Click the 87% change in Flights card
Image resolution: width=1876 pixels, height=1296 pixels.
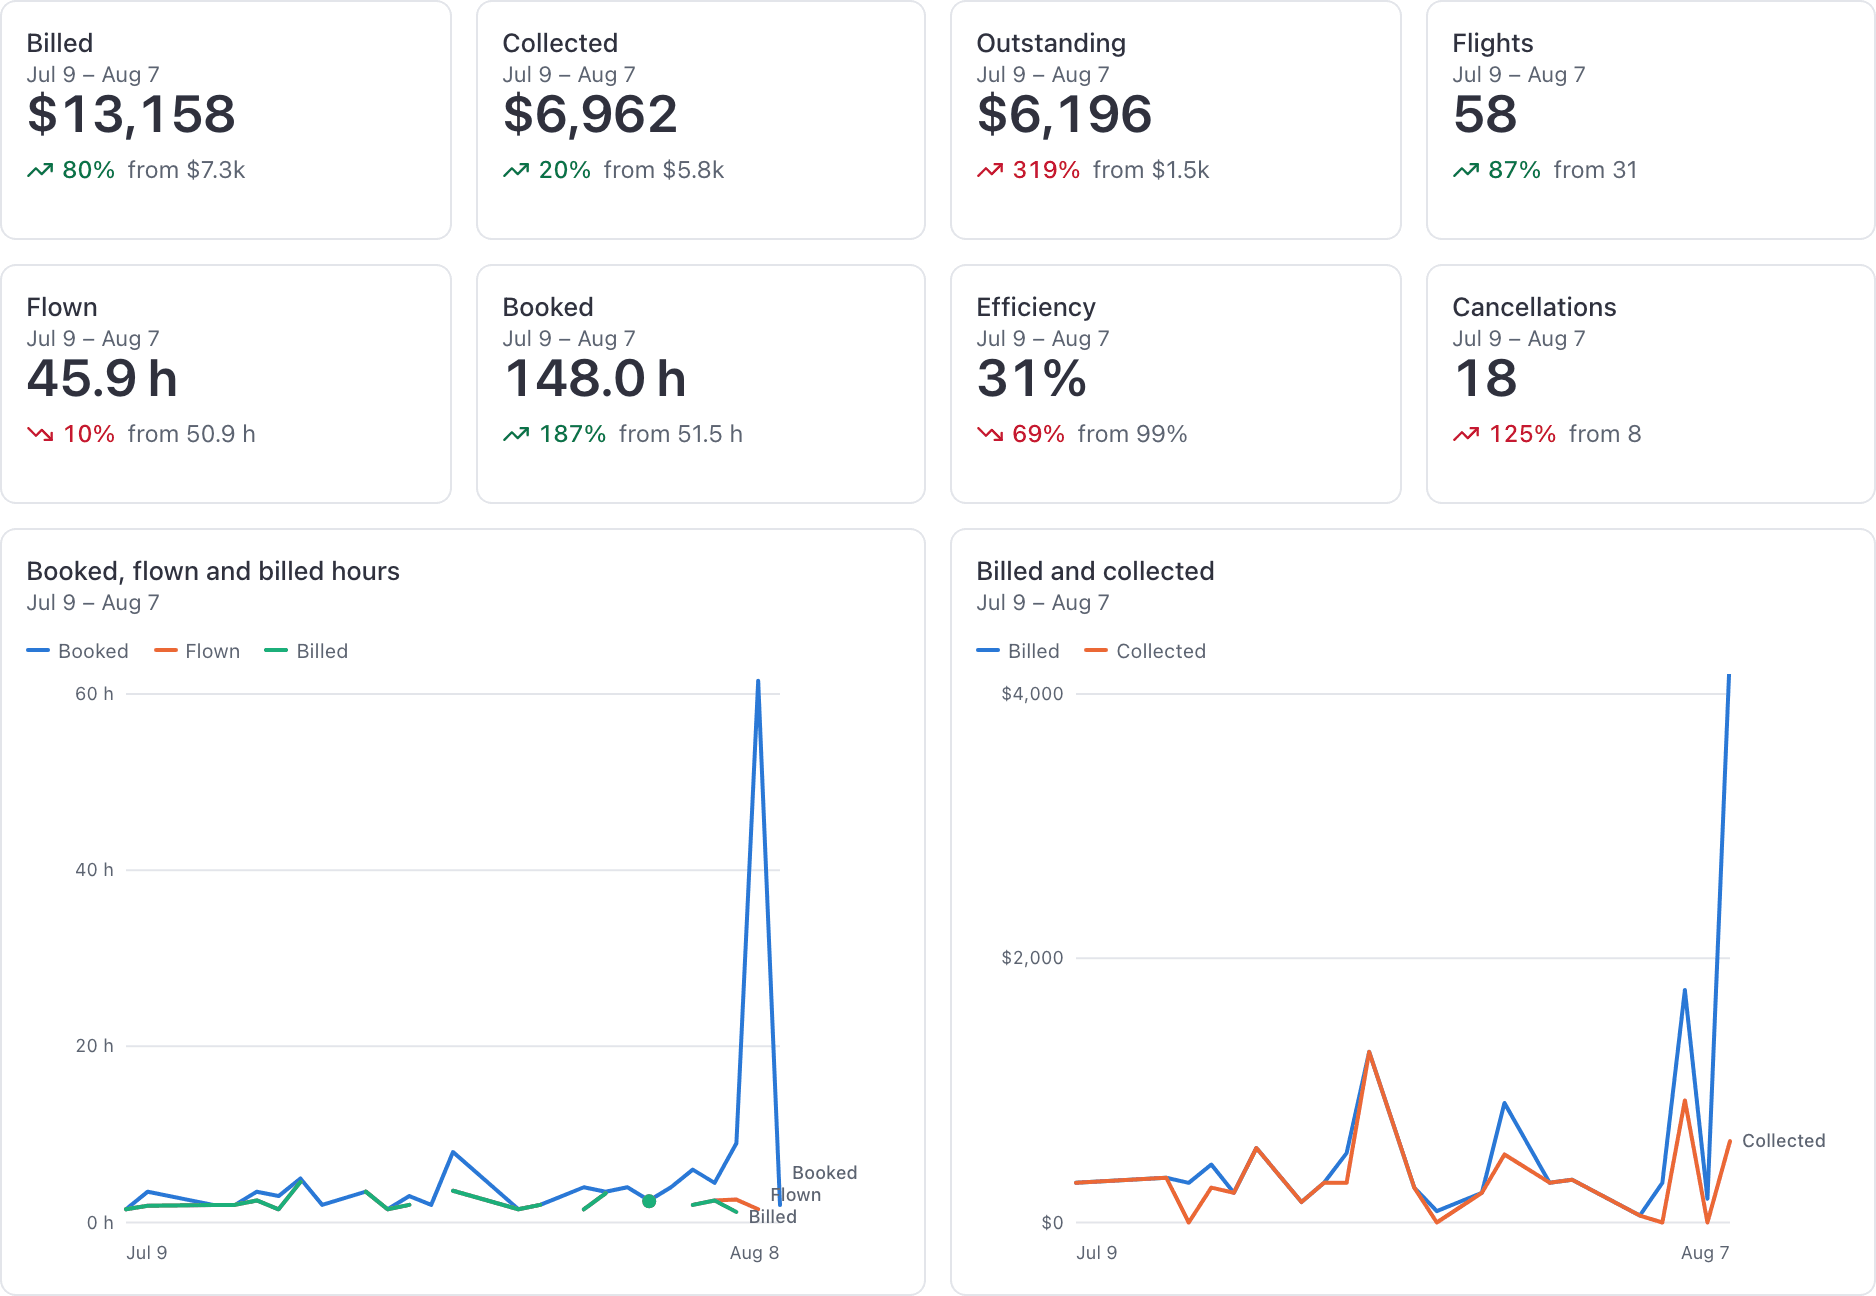(1514, 170)
